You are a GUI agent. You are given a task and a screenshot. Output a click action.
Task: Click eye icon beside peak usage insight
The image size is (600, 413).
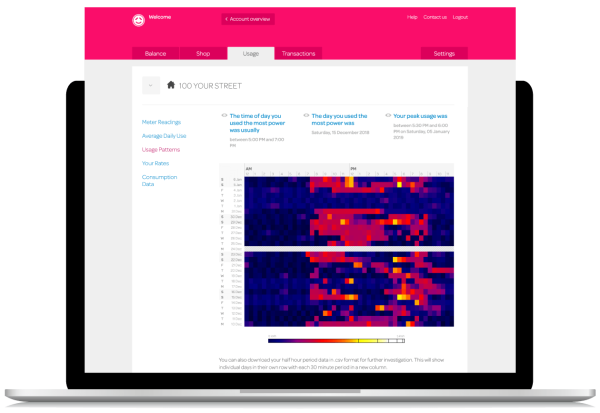point(388,115)
